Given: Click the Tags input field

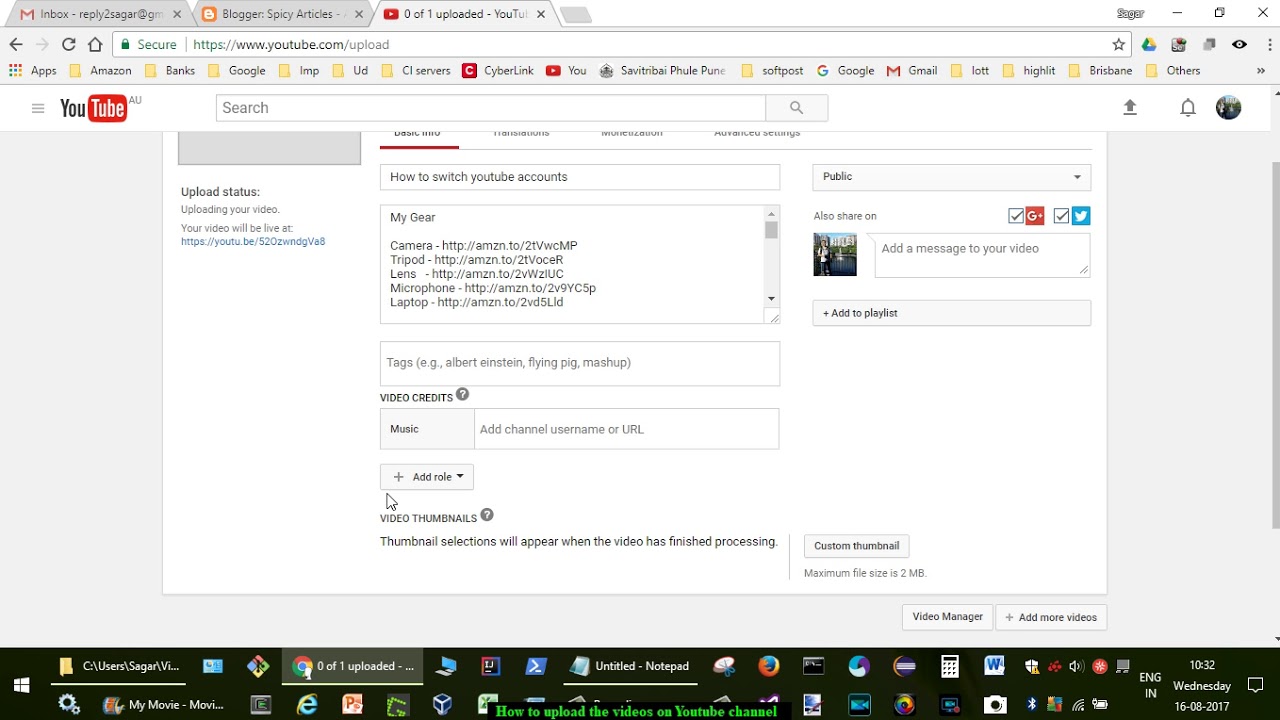Looking at the screenshot, I should 580,363.
